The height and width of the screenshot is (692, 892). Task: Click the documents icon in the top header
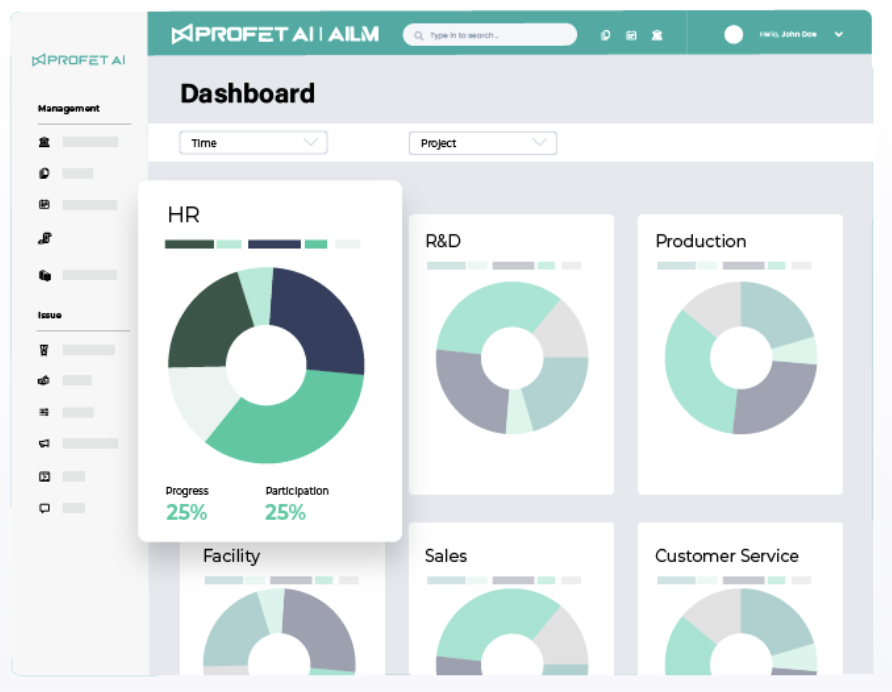tap(605, 35)
